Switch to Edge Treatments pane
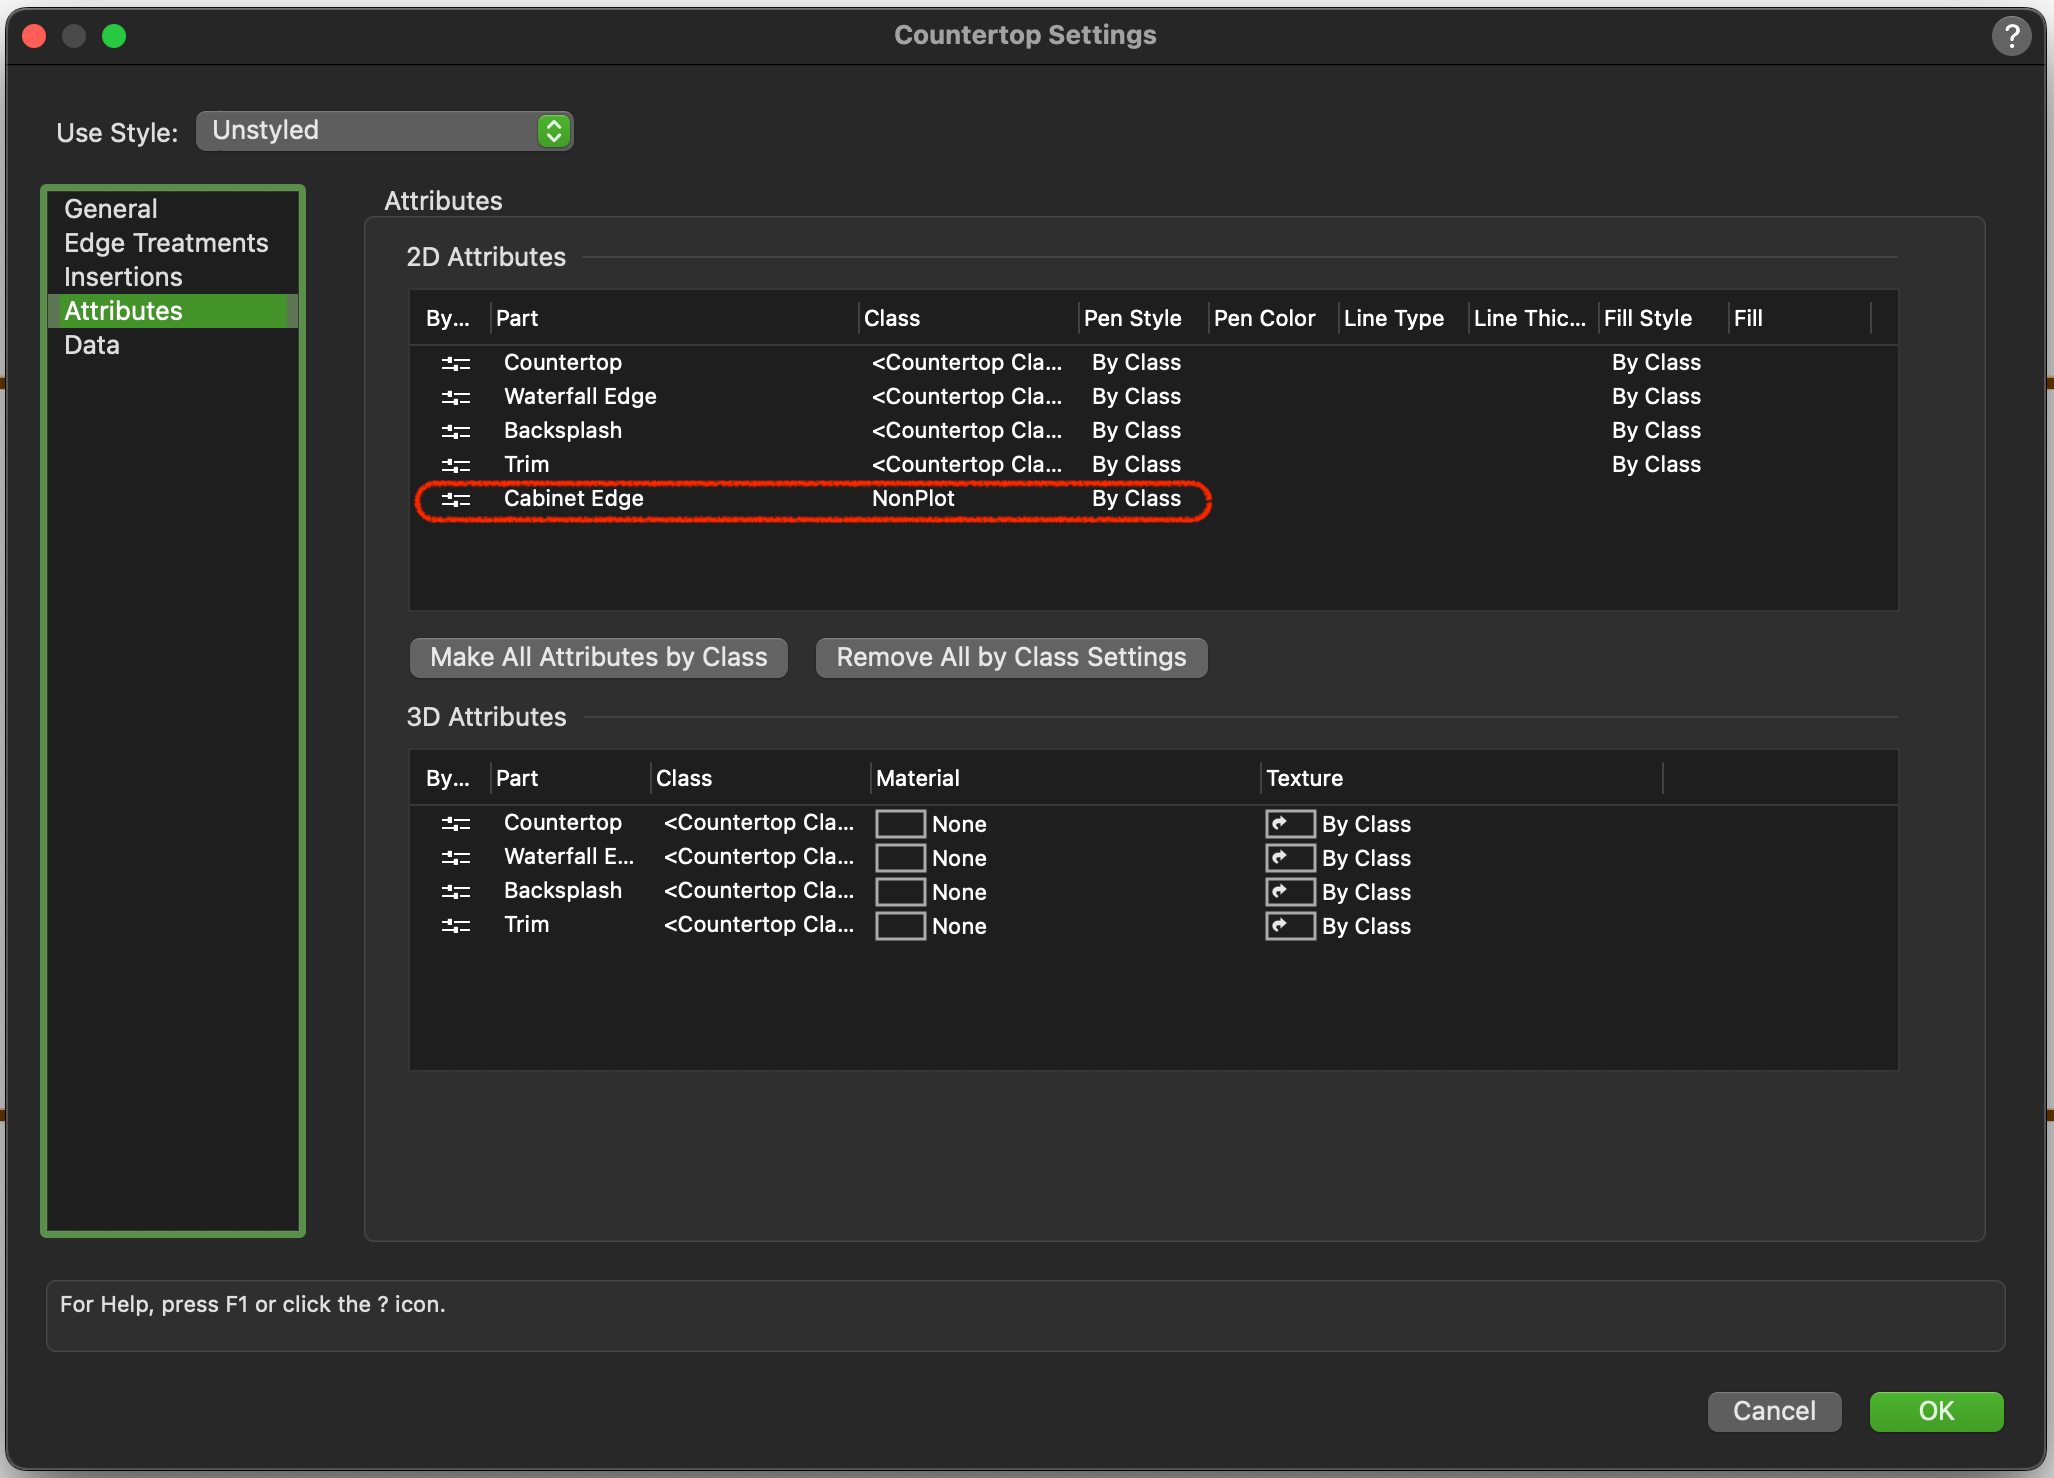The image size is (2054, 1478). tap(166, 243)
